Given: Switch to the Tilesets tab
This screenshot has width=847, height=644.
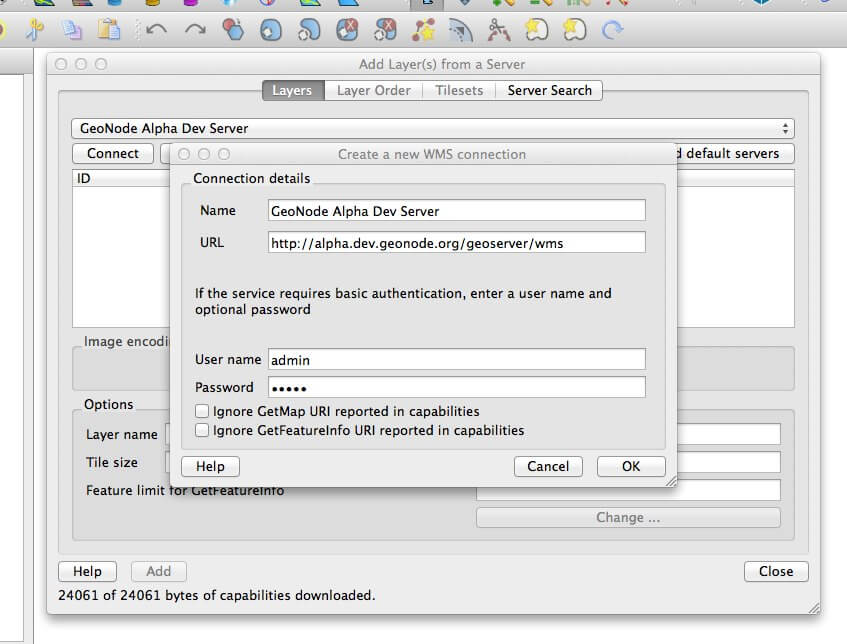Looking at the screenshot, I should [x=459, y=90].
